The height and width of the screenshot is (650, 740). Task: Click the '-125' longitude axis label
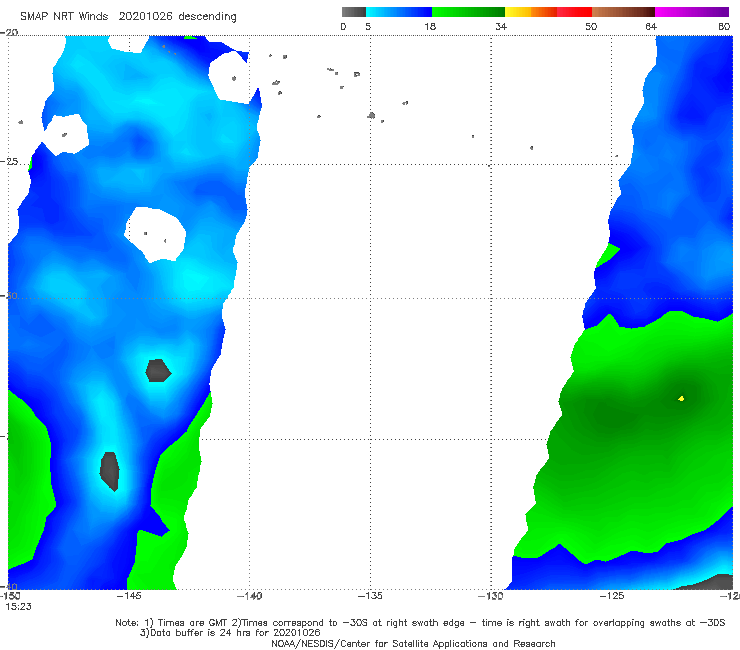tap(612, 596)
